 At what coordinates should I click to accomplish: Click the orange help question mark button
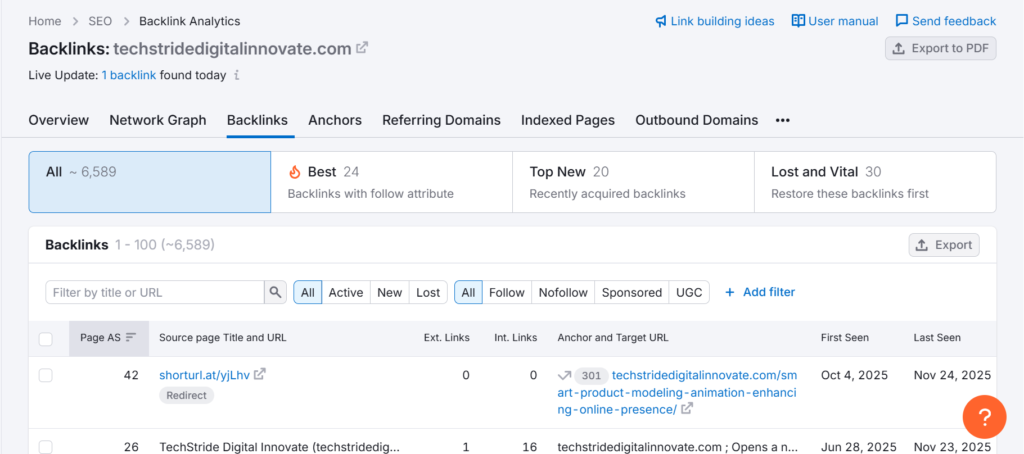(x=983, y=416)
